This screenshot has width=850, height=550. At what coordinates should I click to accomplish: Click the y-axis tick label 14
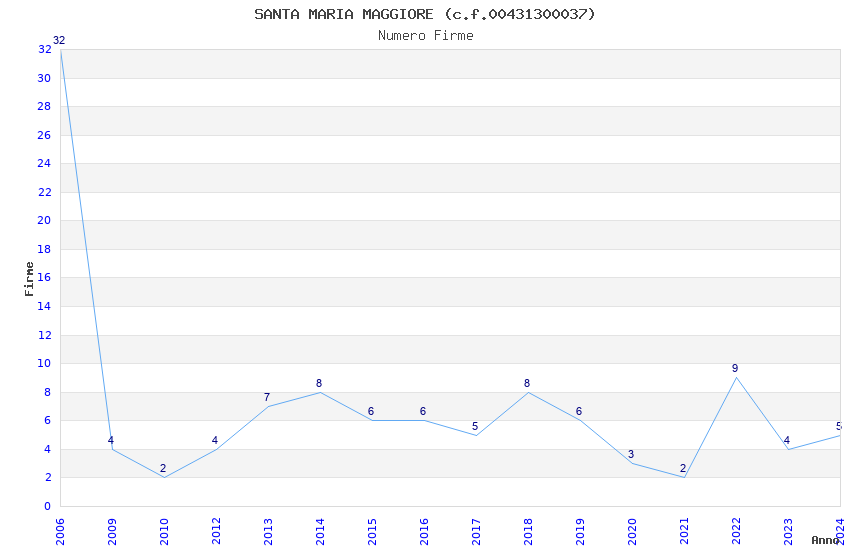[44, 306]
